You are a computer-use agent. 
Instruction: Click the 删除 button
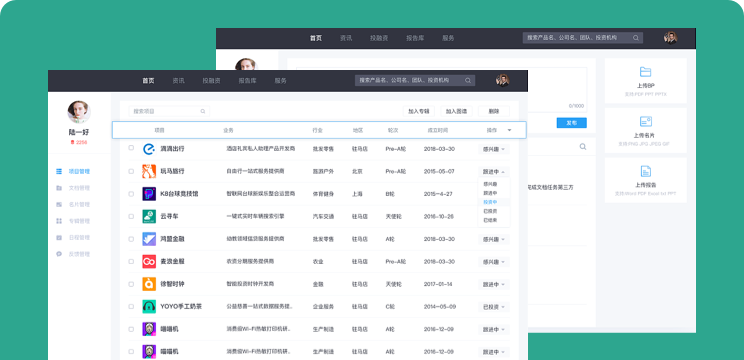(x=494, y=111)
